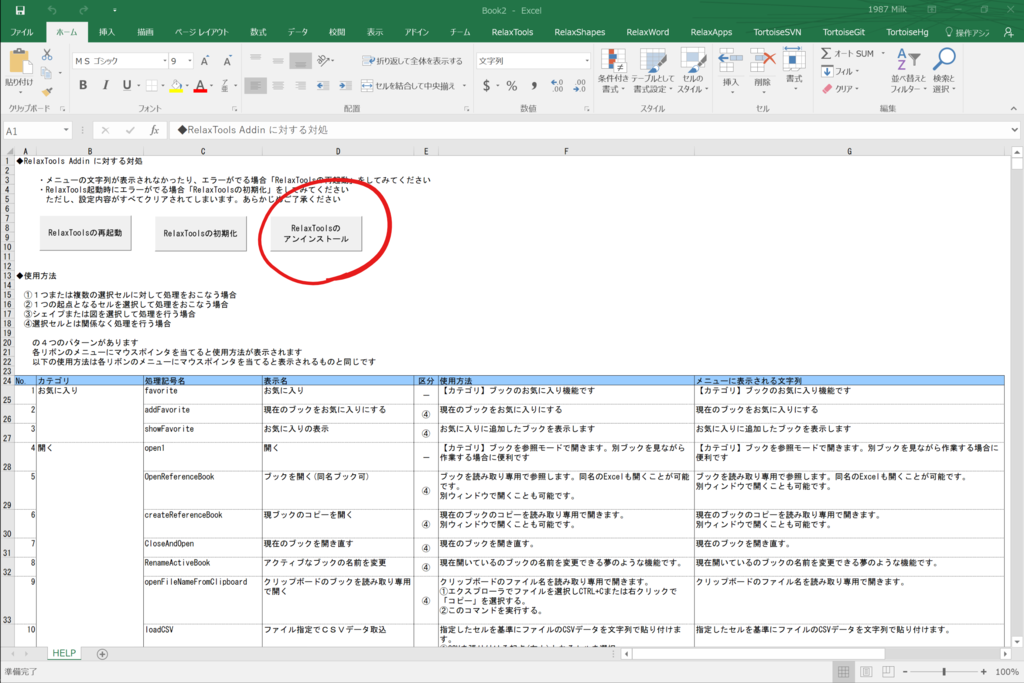Switch to Page Layout view in status bar
The height and width of the screenshot is (683, 1024).
866,671
